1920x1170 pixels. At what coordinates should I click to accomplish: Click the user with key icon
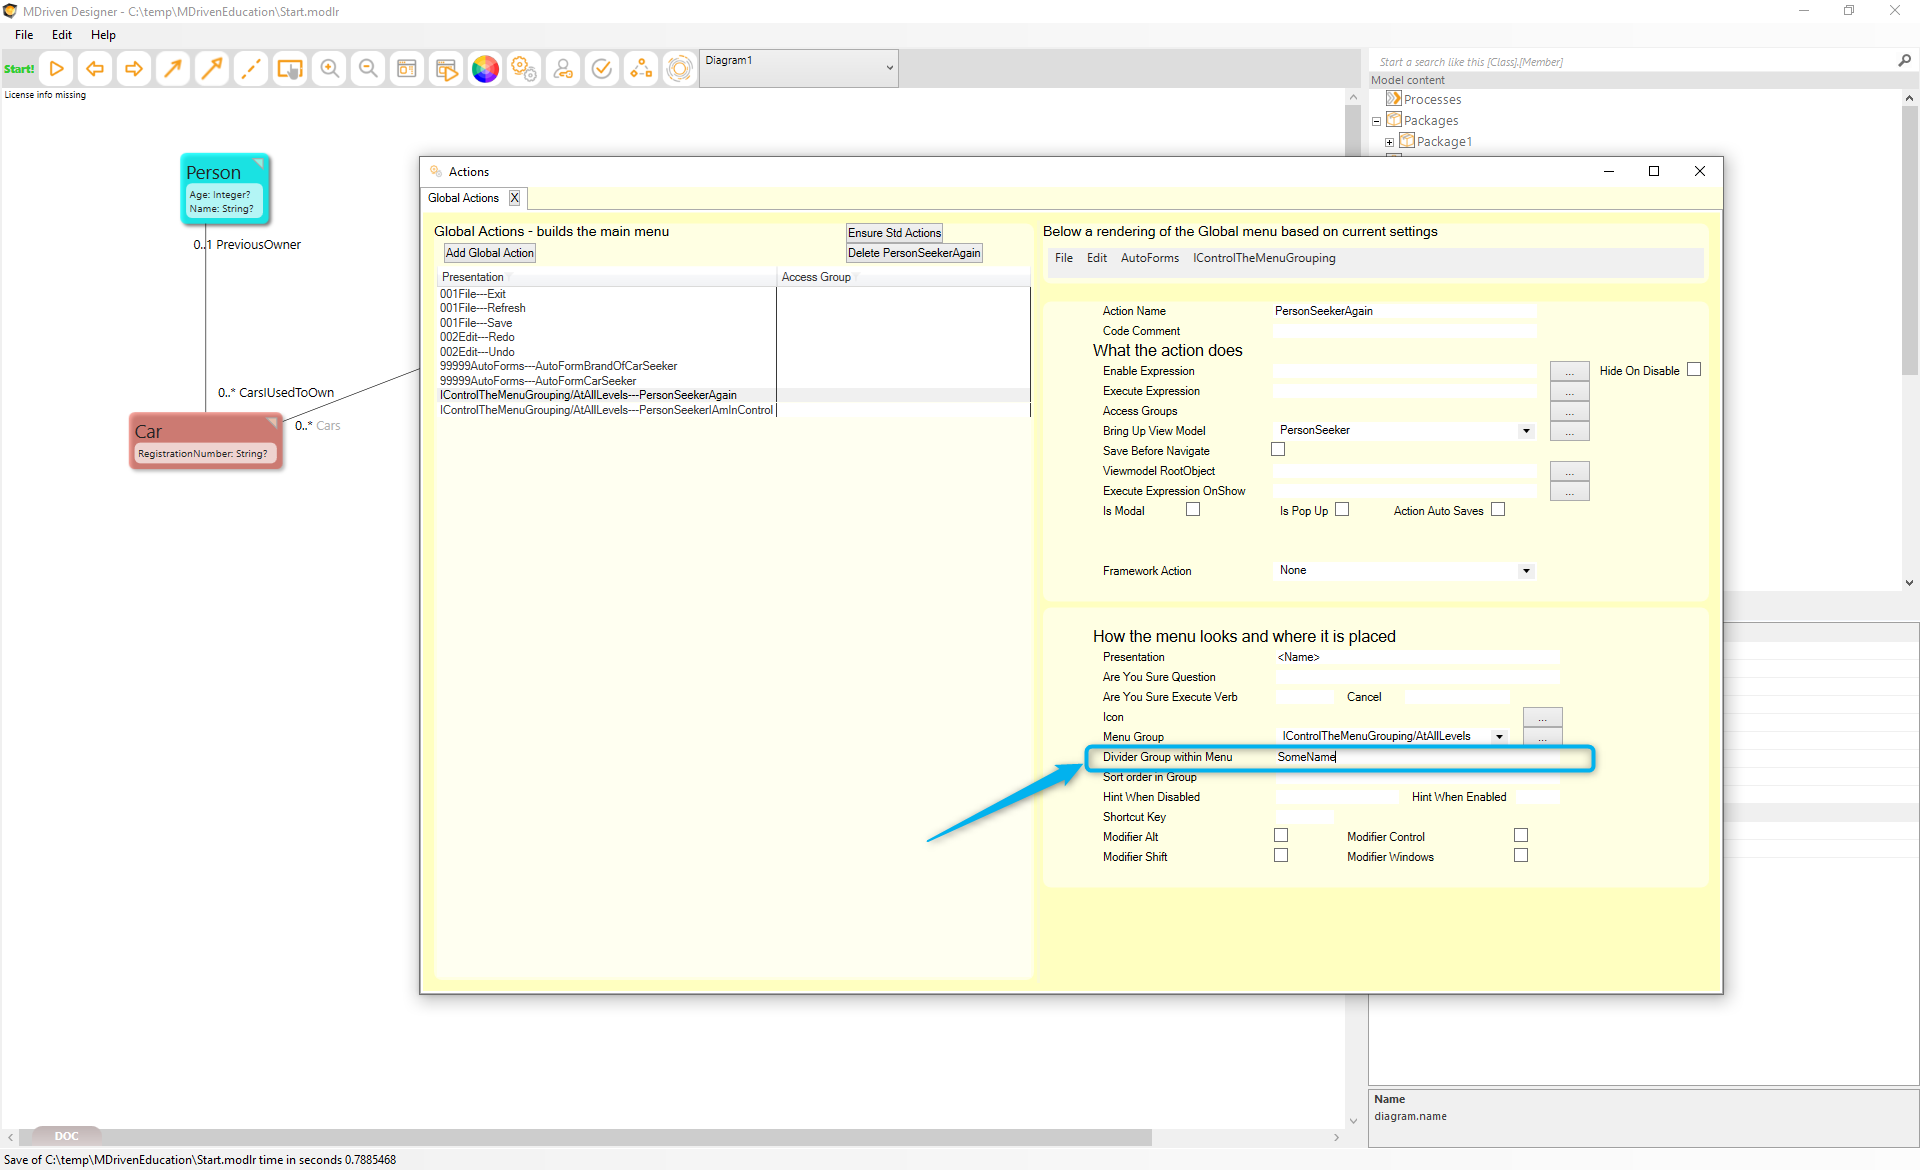click(563, 69)
